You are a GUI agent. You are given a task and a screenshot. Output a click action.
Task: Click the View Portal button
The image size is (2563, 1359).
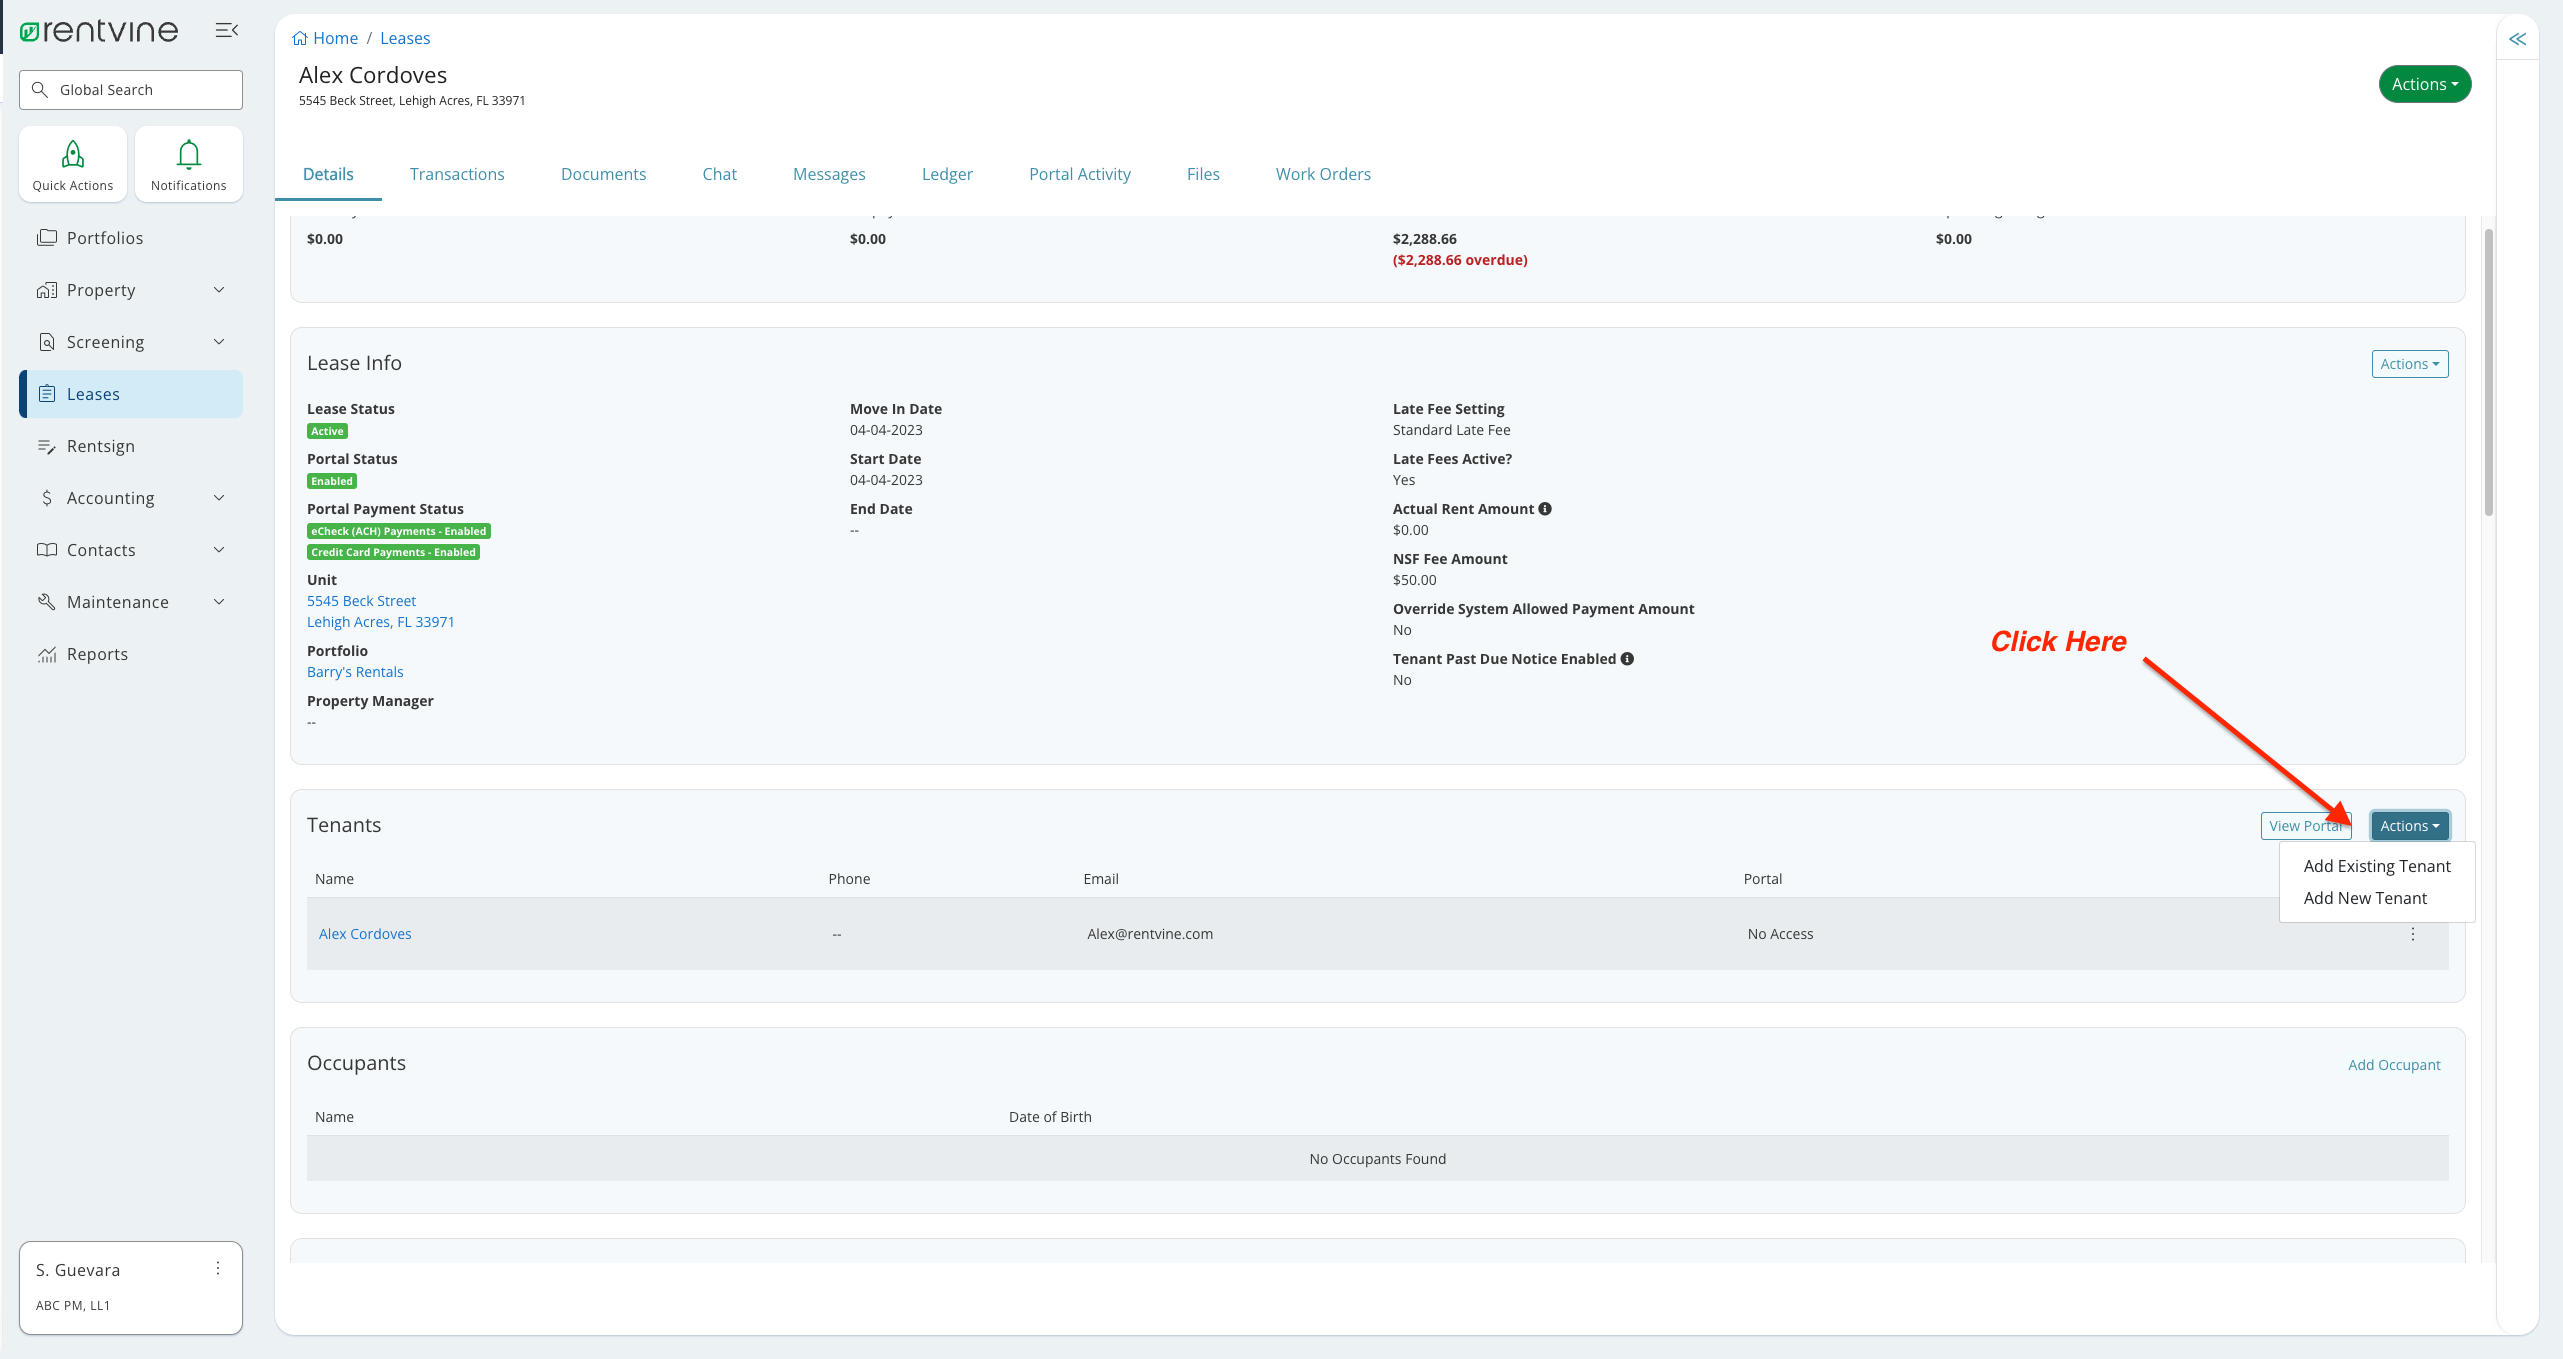pos(2306,825)
